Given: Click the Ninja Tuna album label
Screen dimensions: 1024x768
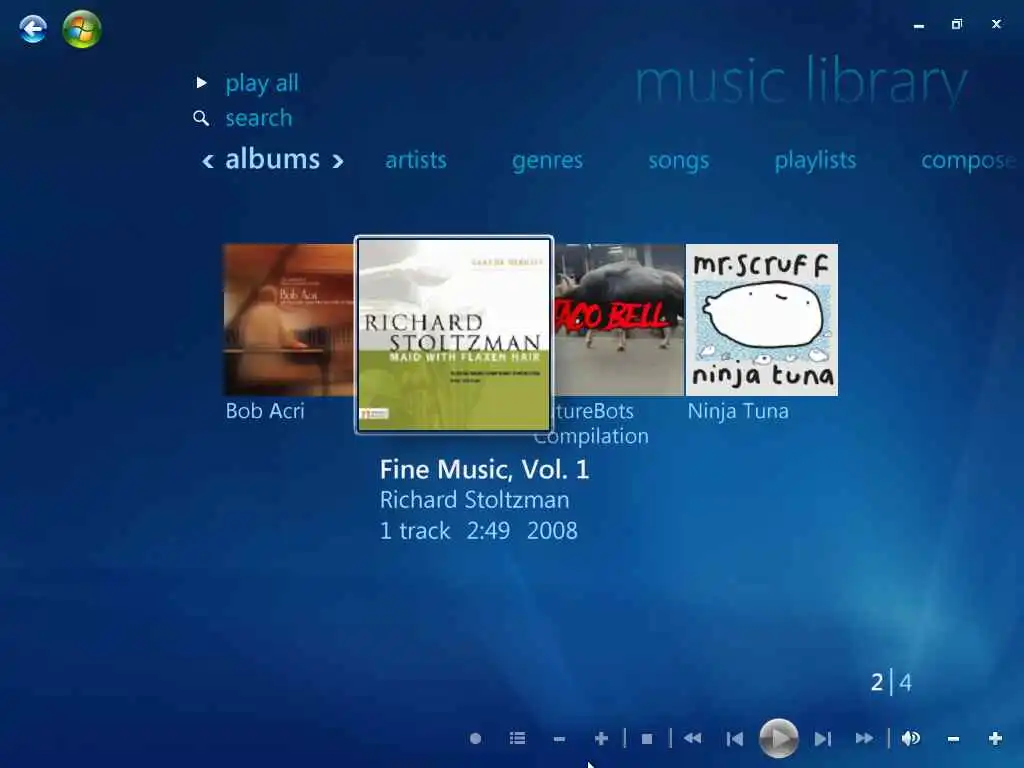Looking at the screenshot, I should pos(738,411).
